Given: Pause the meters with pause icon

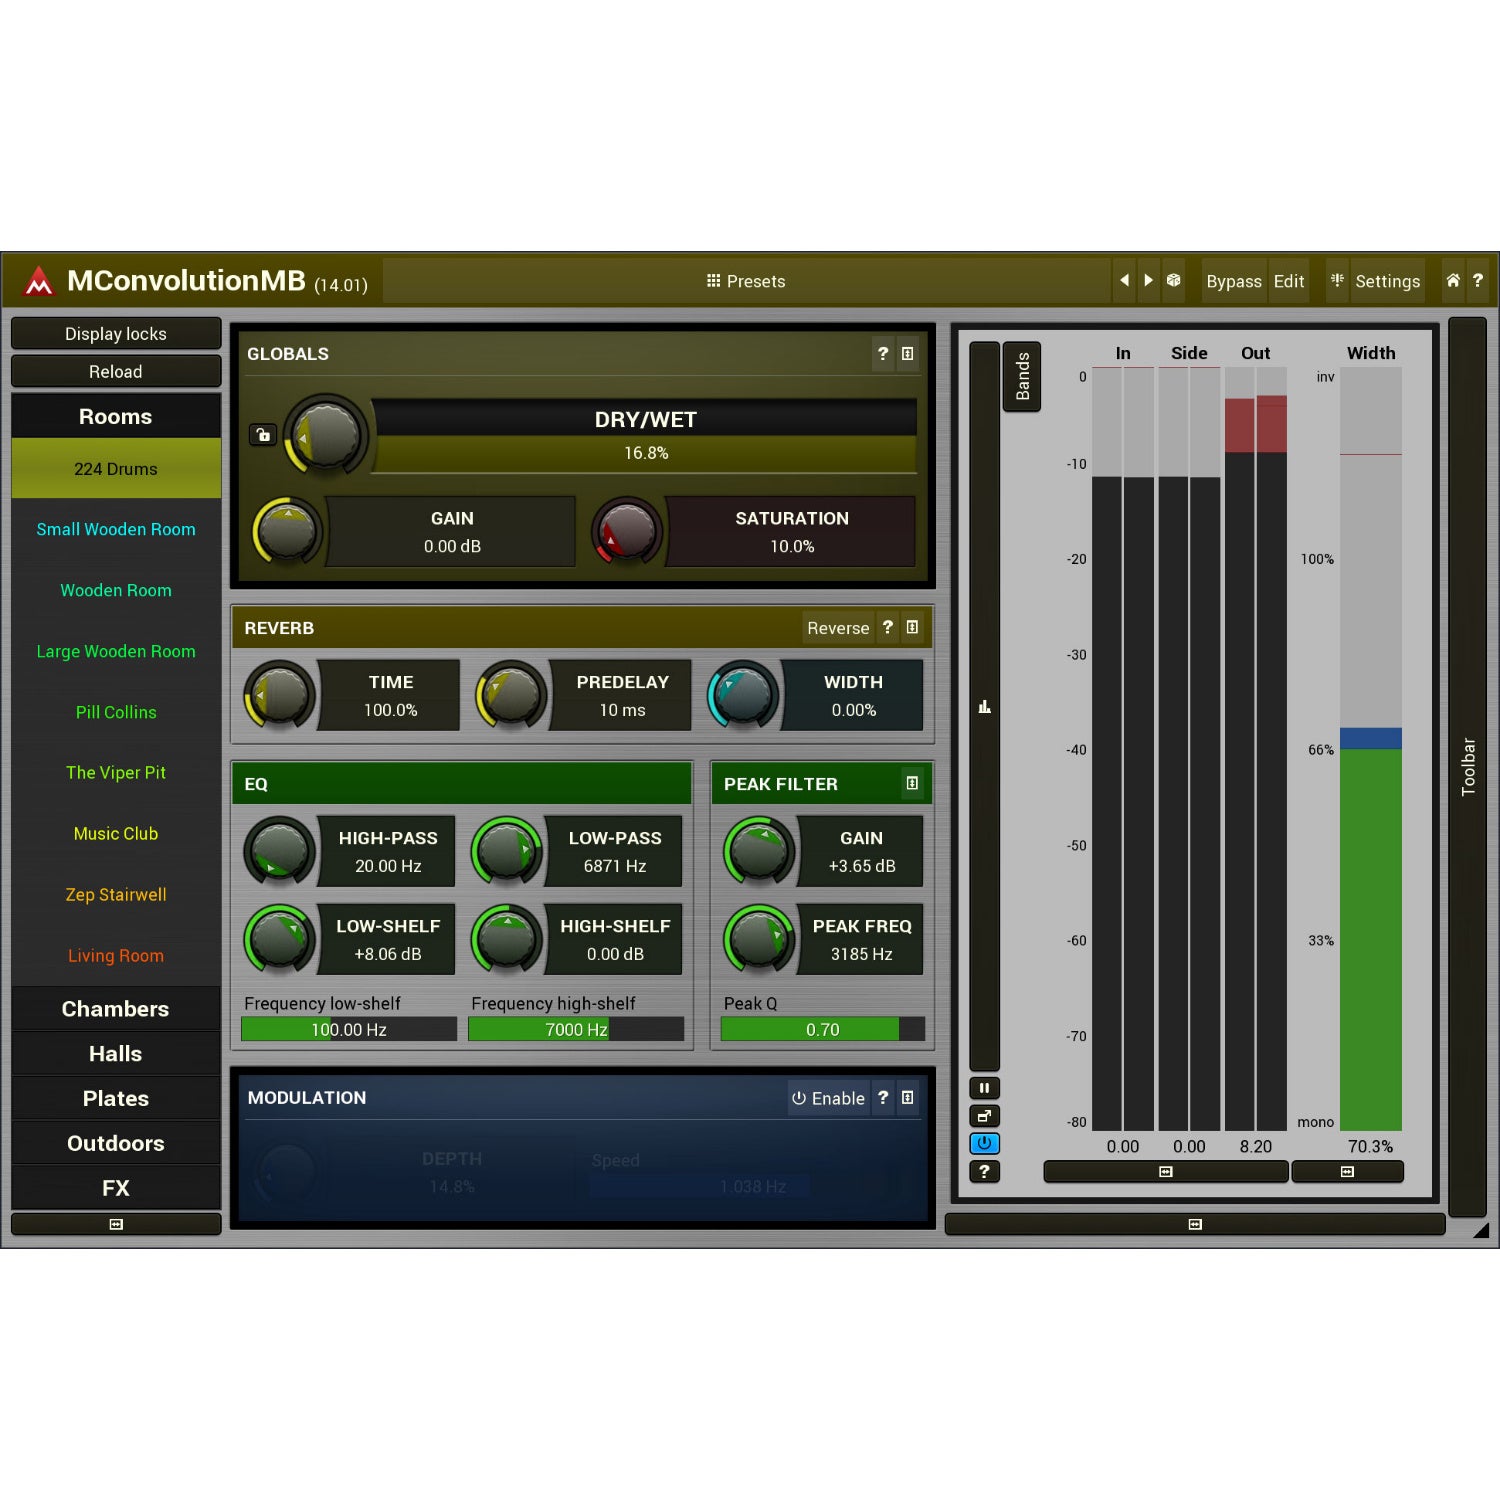Looking at the screenshot, I should [x=984, y=1088].
